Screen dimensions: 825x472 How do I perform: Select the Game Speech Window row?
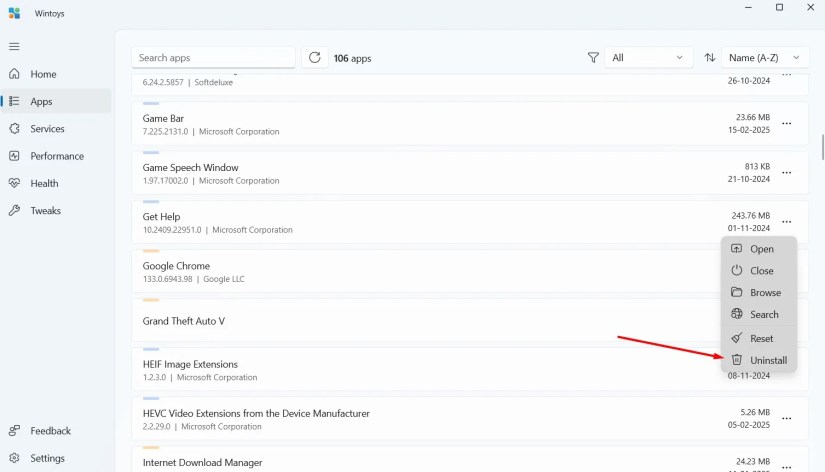[470, 173]
